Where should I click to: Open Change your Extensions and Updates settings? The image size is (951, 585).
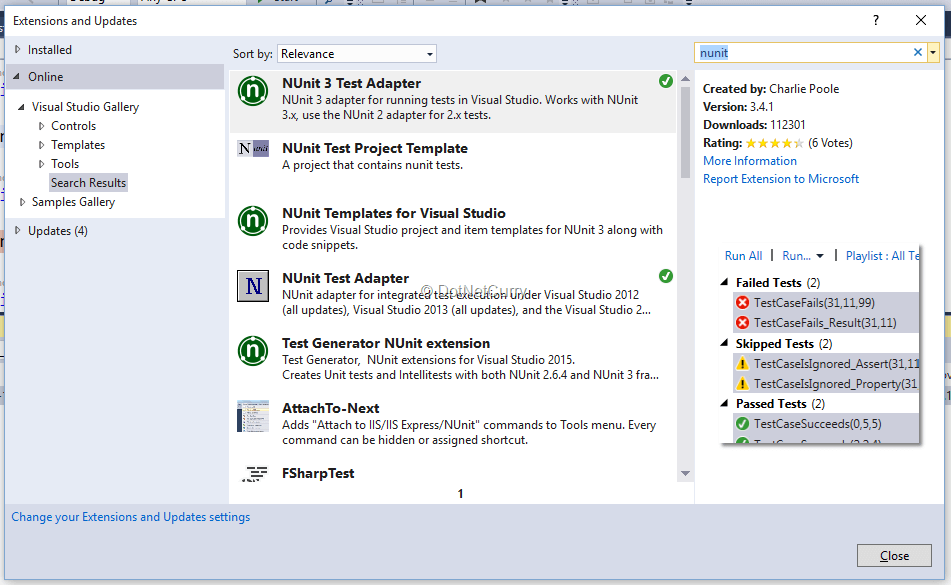130,517
